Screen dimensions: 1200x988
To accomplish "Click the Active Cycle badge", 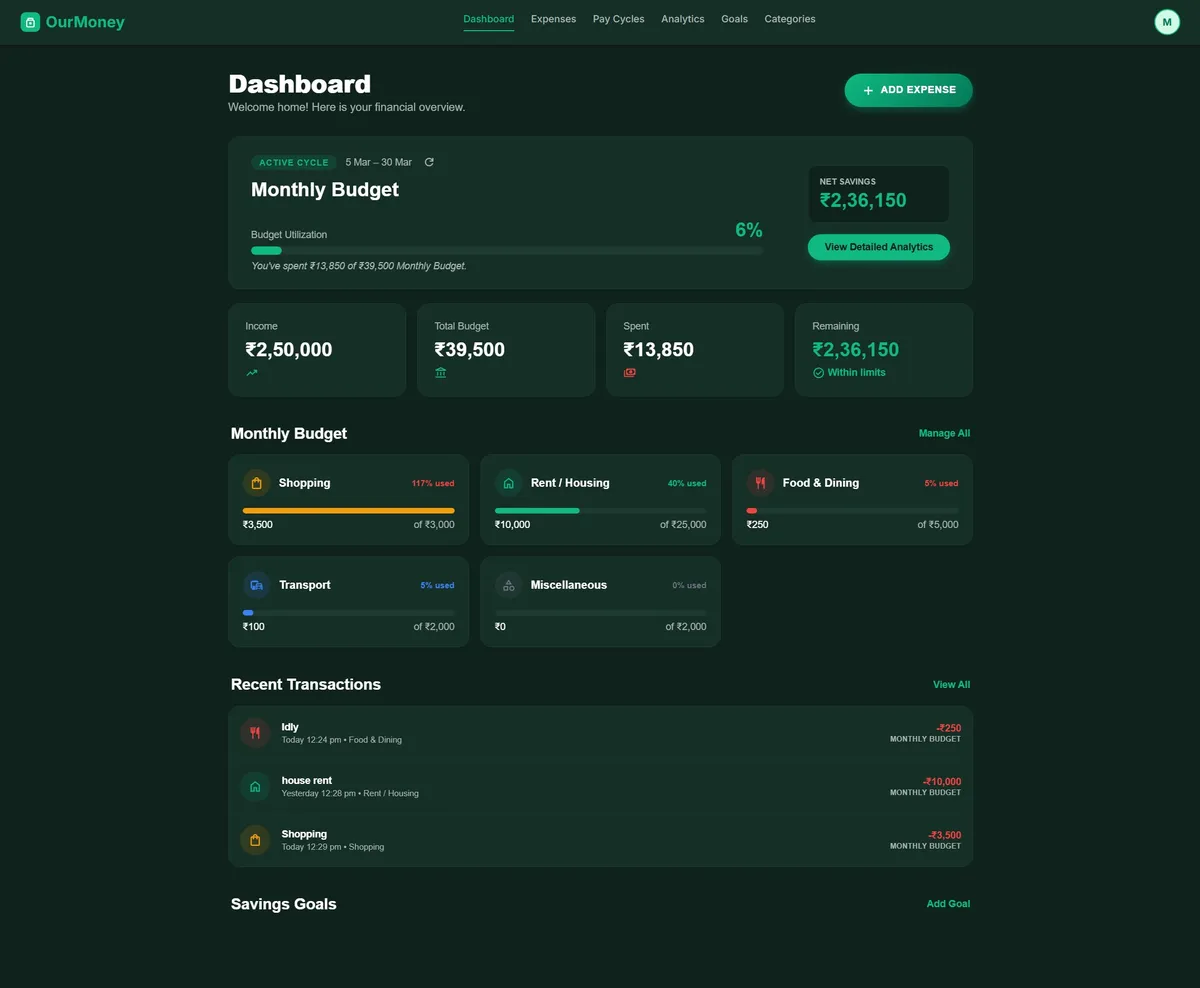I will (292, 162).
